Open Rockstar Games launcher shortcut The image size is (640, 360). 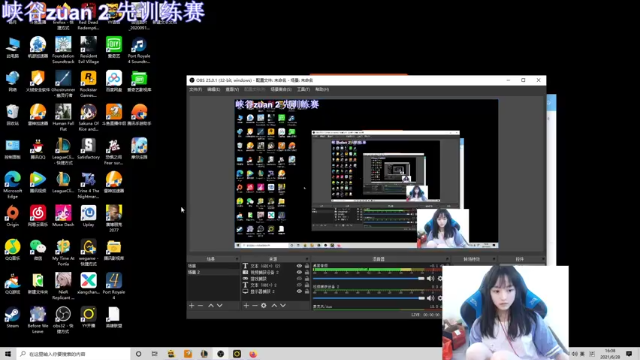coord(88,84)
